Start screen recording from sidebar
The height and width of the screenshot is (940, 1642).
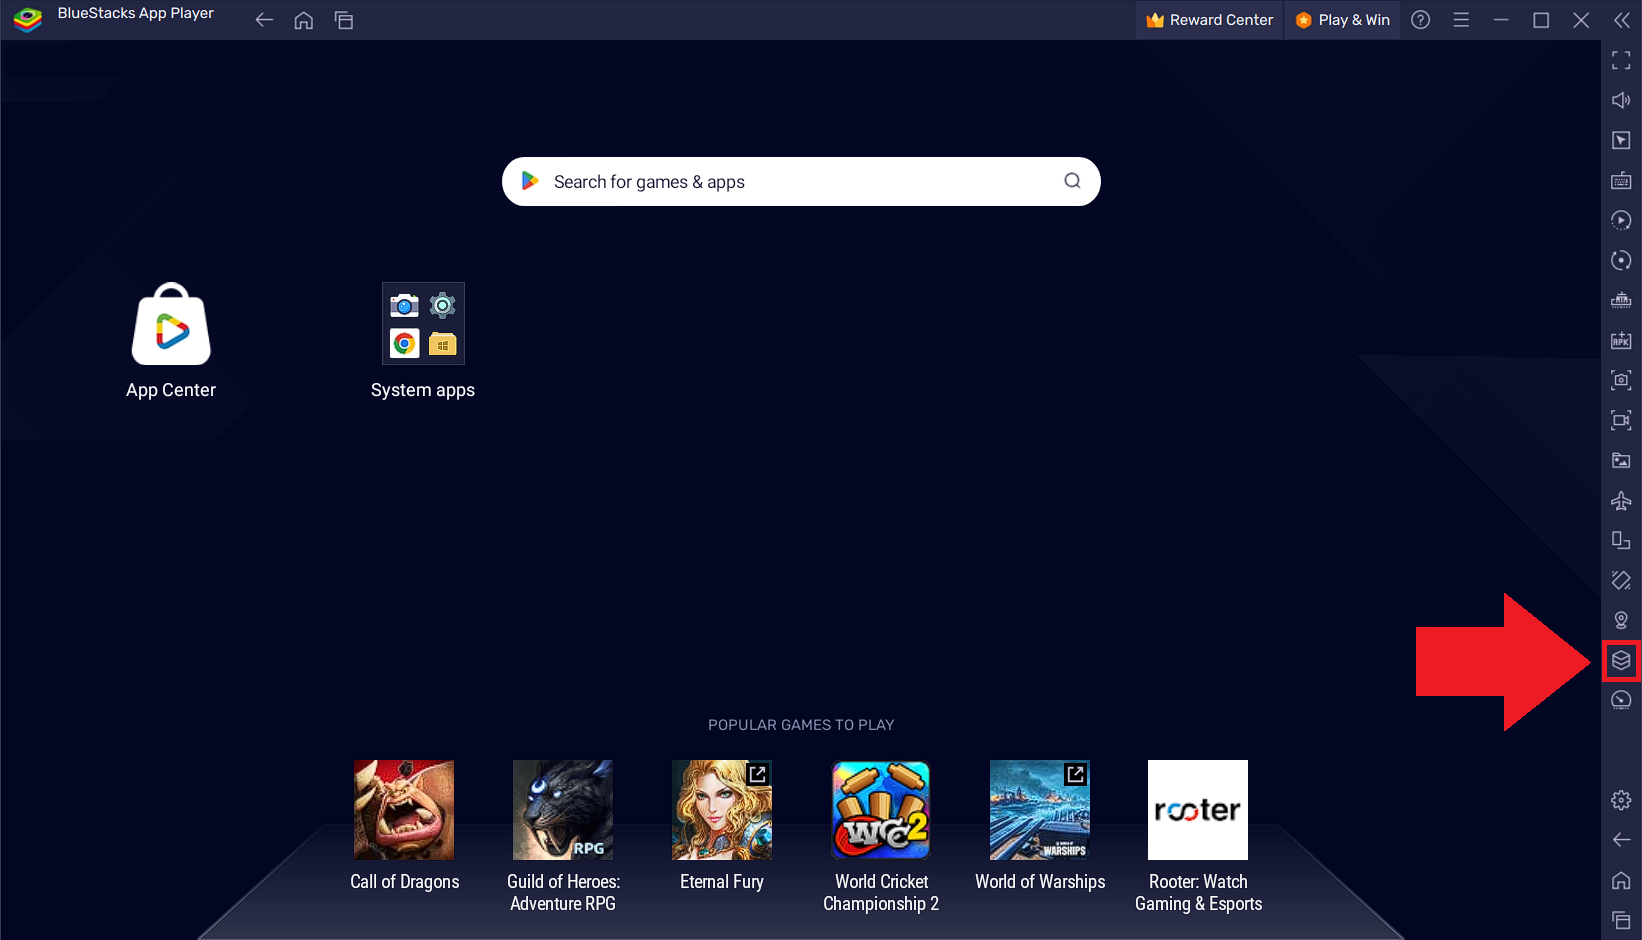click(1621, 420)
